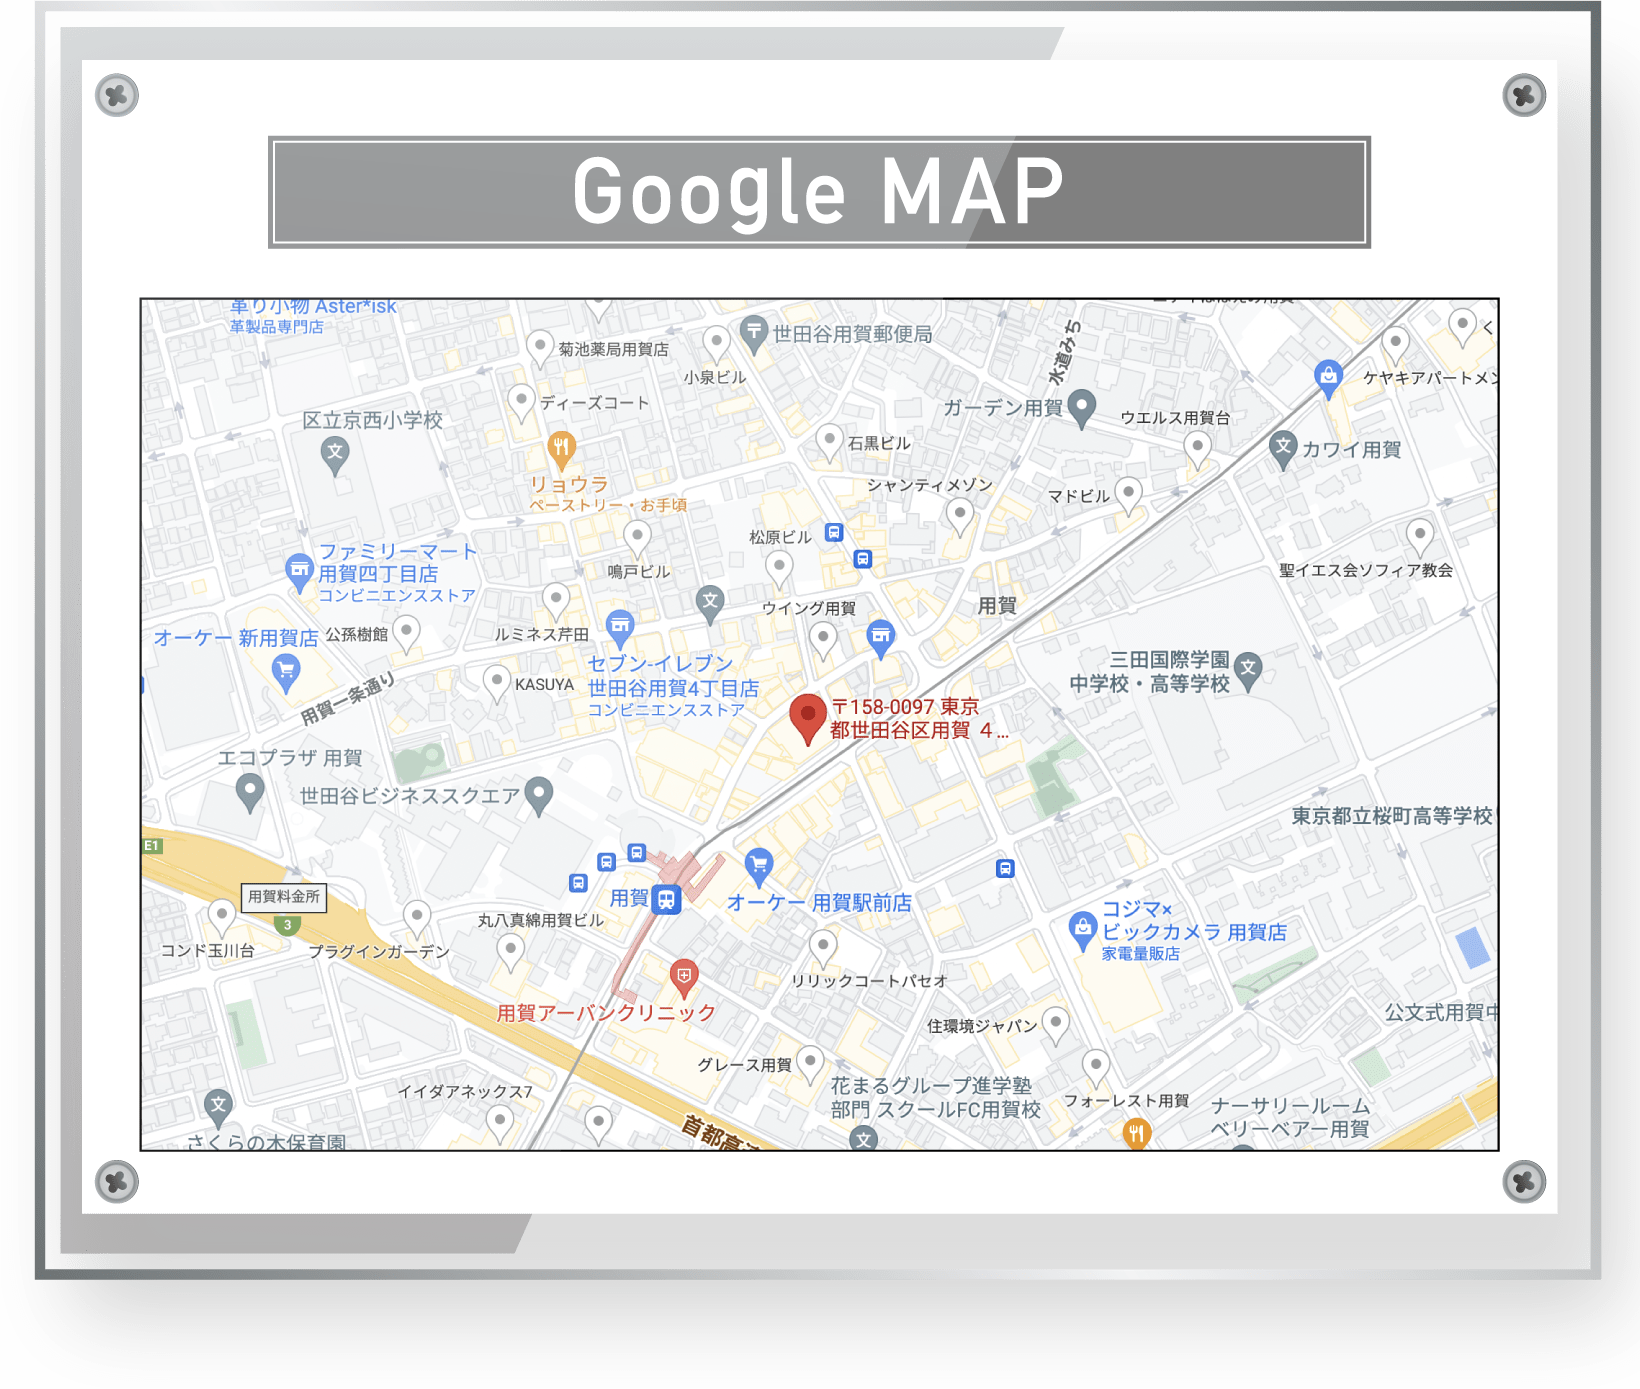
Task: Select the 丸八真綿用賀ビル pin marker
Action: click(511, 953)
